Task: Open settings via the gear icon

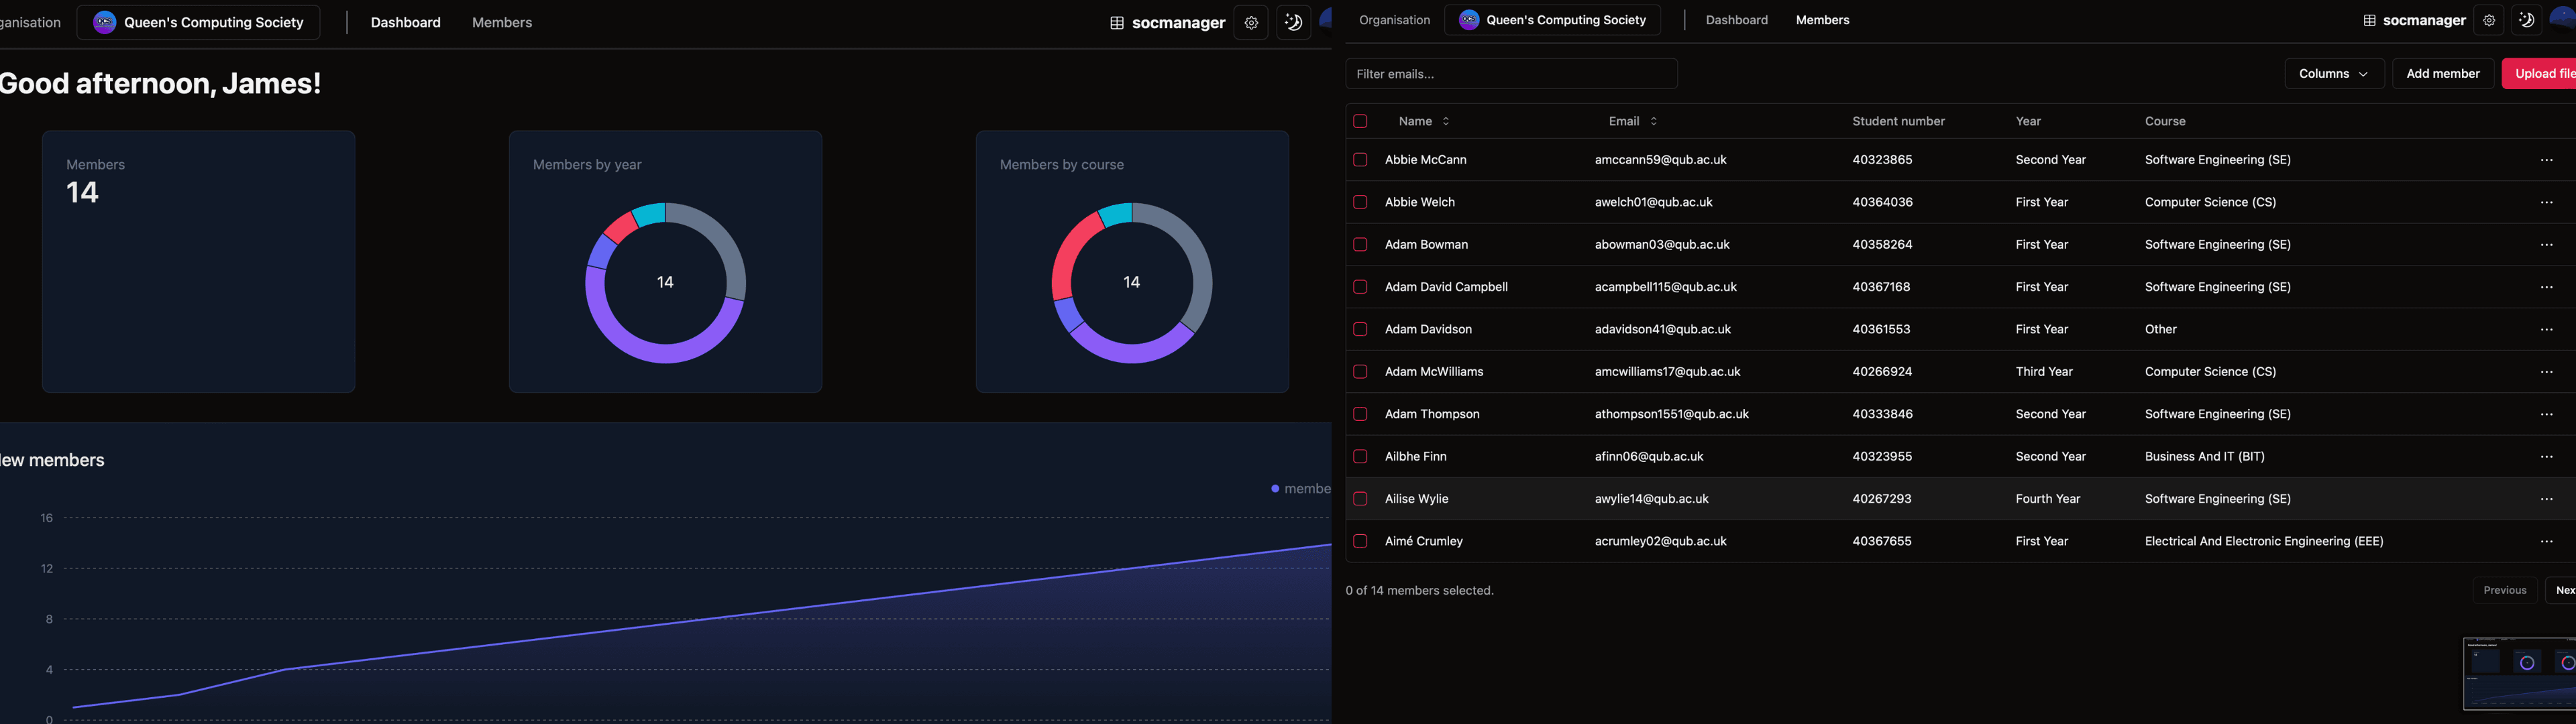Action: 2489,20
